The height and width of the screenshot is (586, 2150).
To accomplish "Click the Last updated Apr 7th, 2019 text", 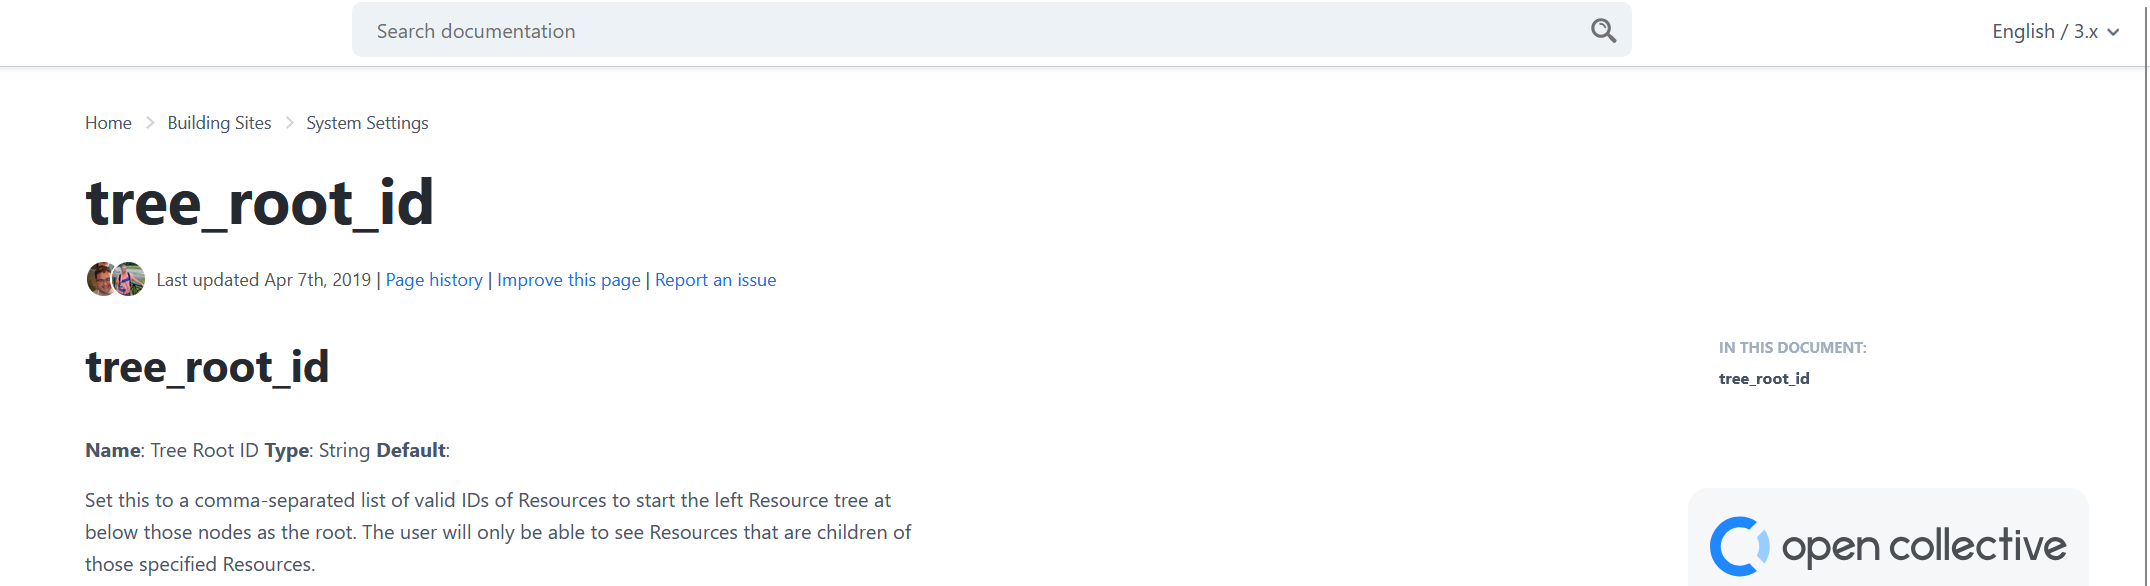I will [x=263, y=280].
